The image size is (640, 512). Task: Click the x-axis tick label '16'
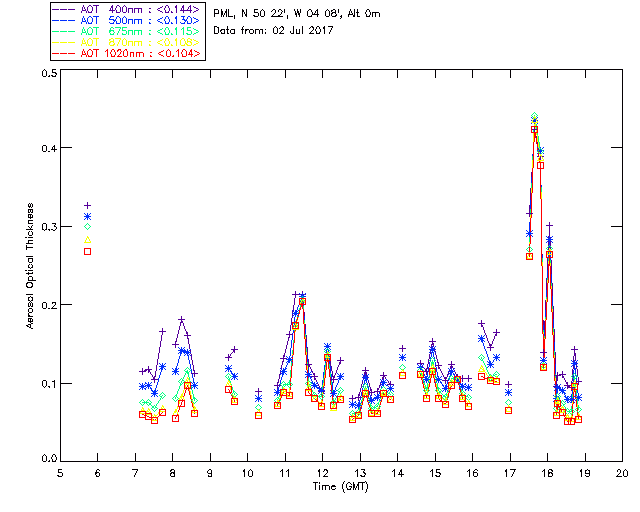(472, 473)
